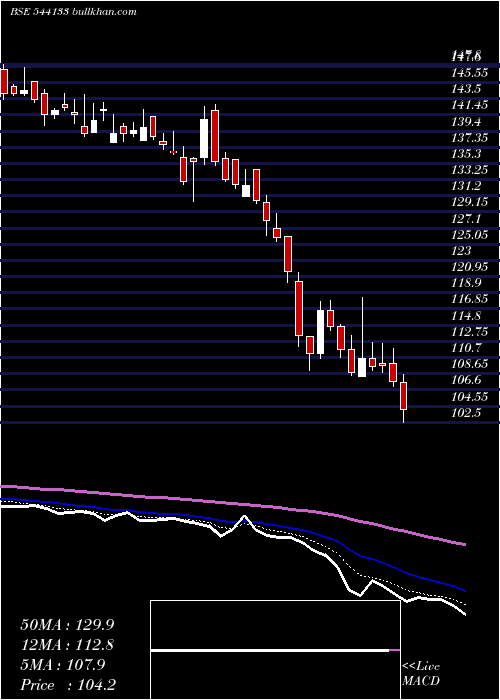Click the blue 12MA line's right end
Viewport: 500px width, 700px height.
pyautogui.click(x=464, y=590)
